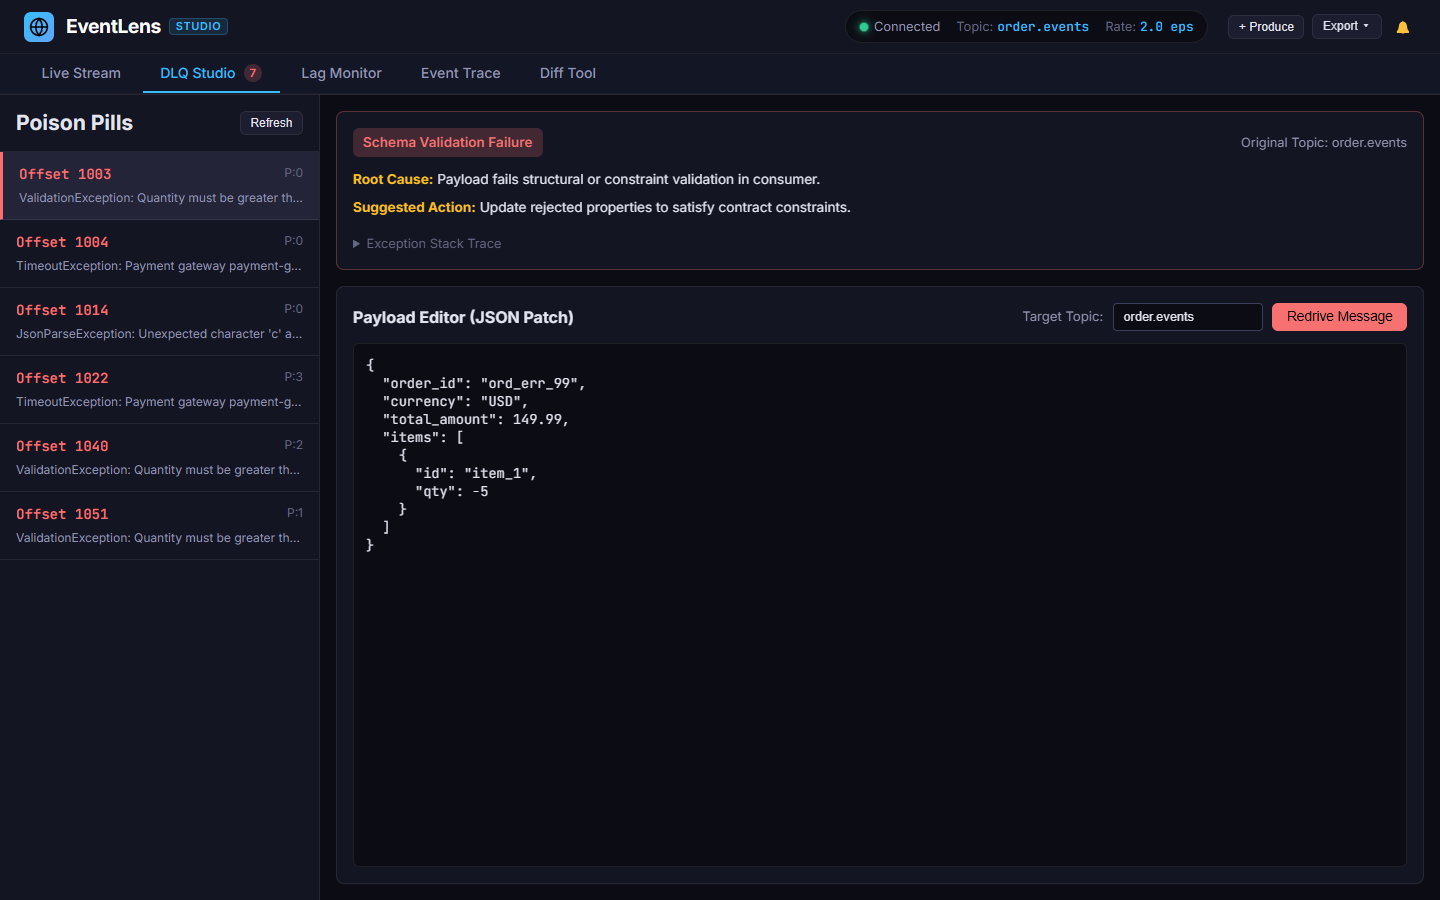
Task: Open the Export dropdown menu
Action: coord(1346,26)
